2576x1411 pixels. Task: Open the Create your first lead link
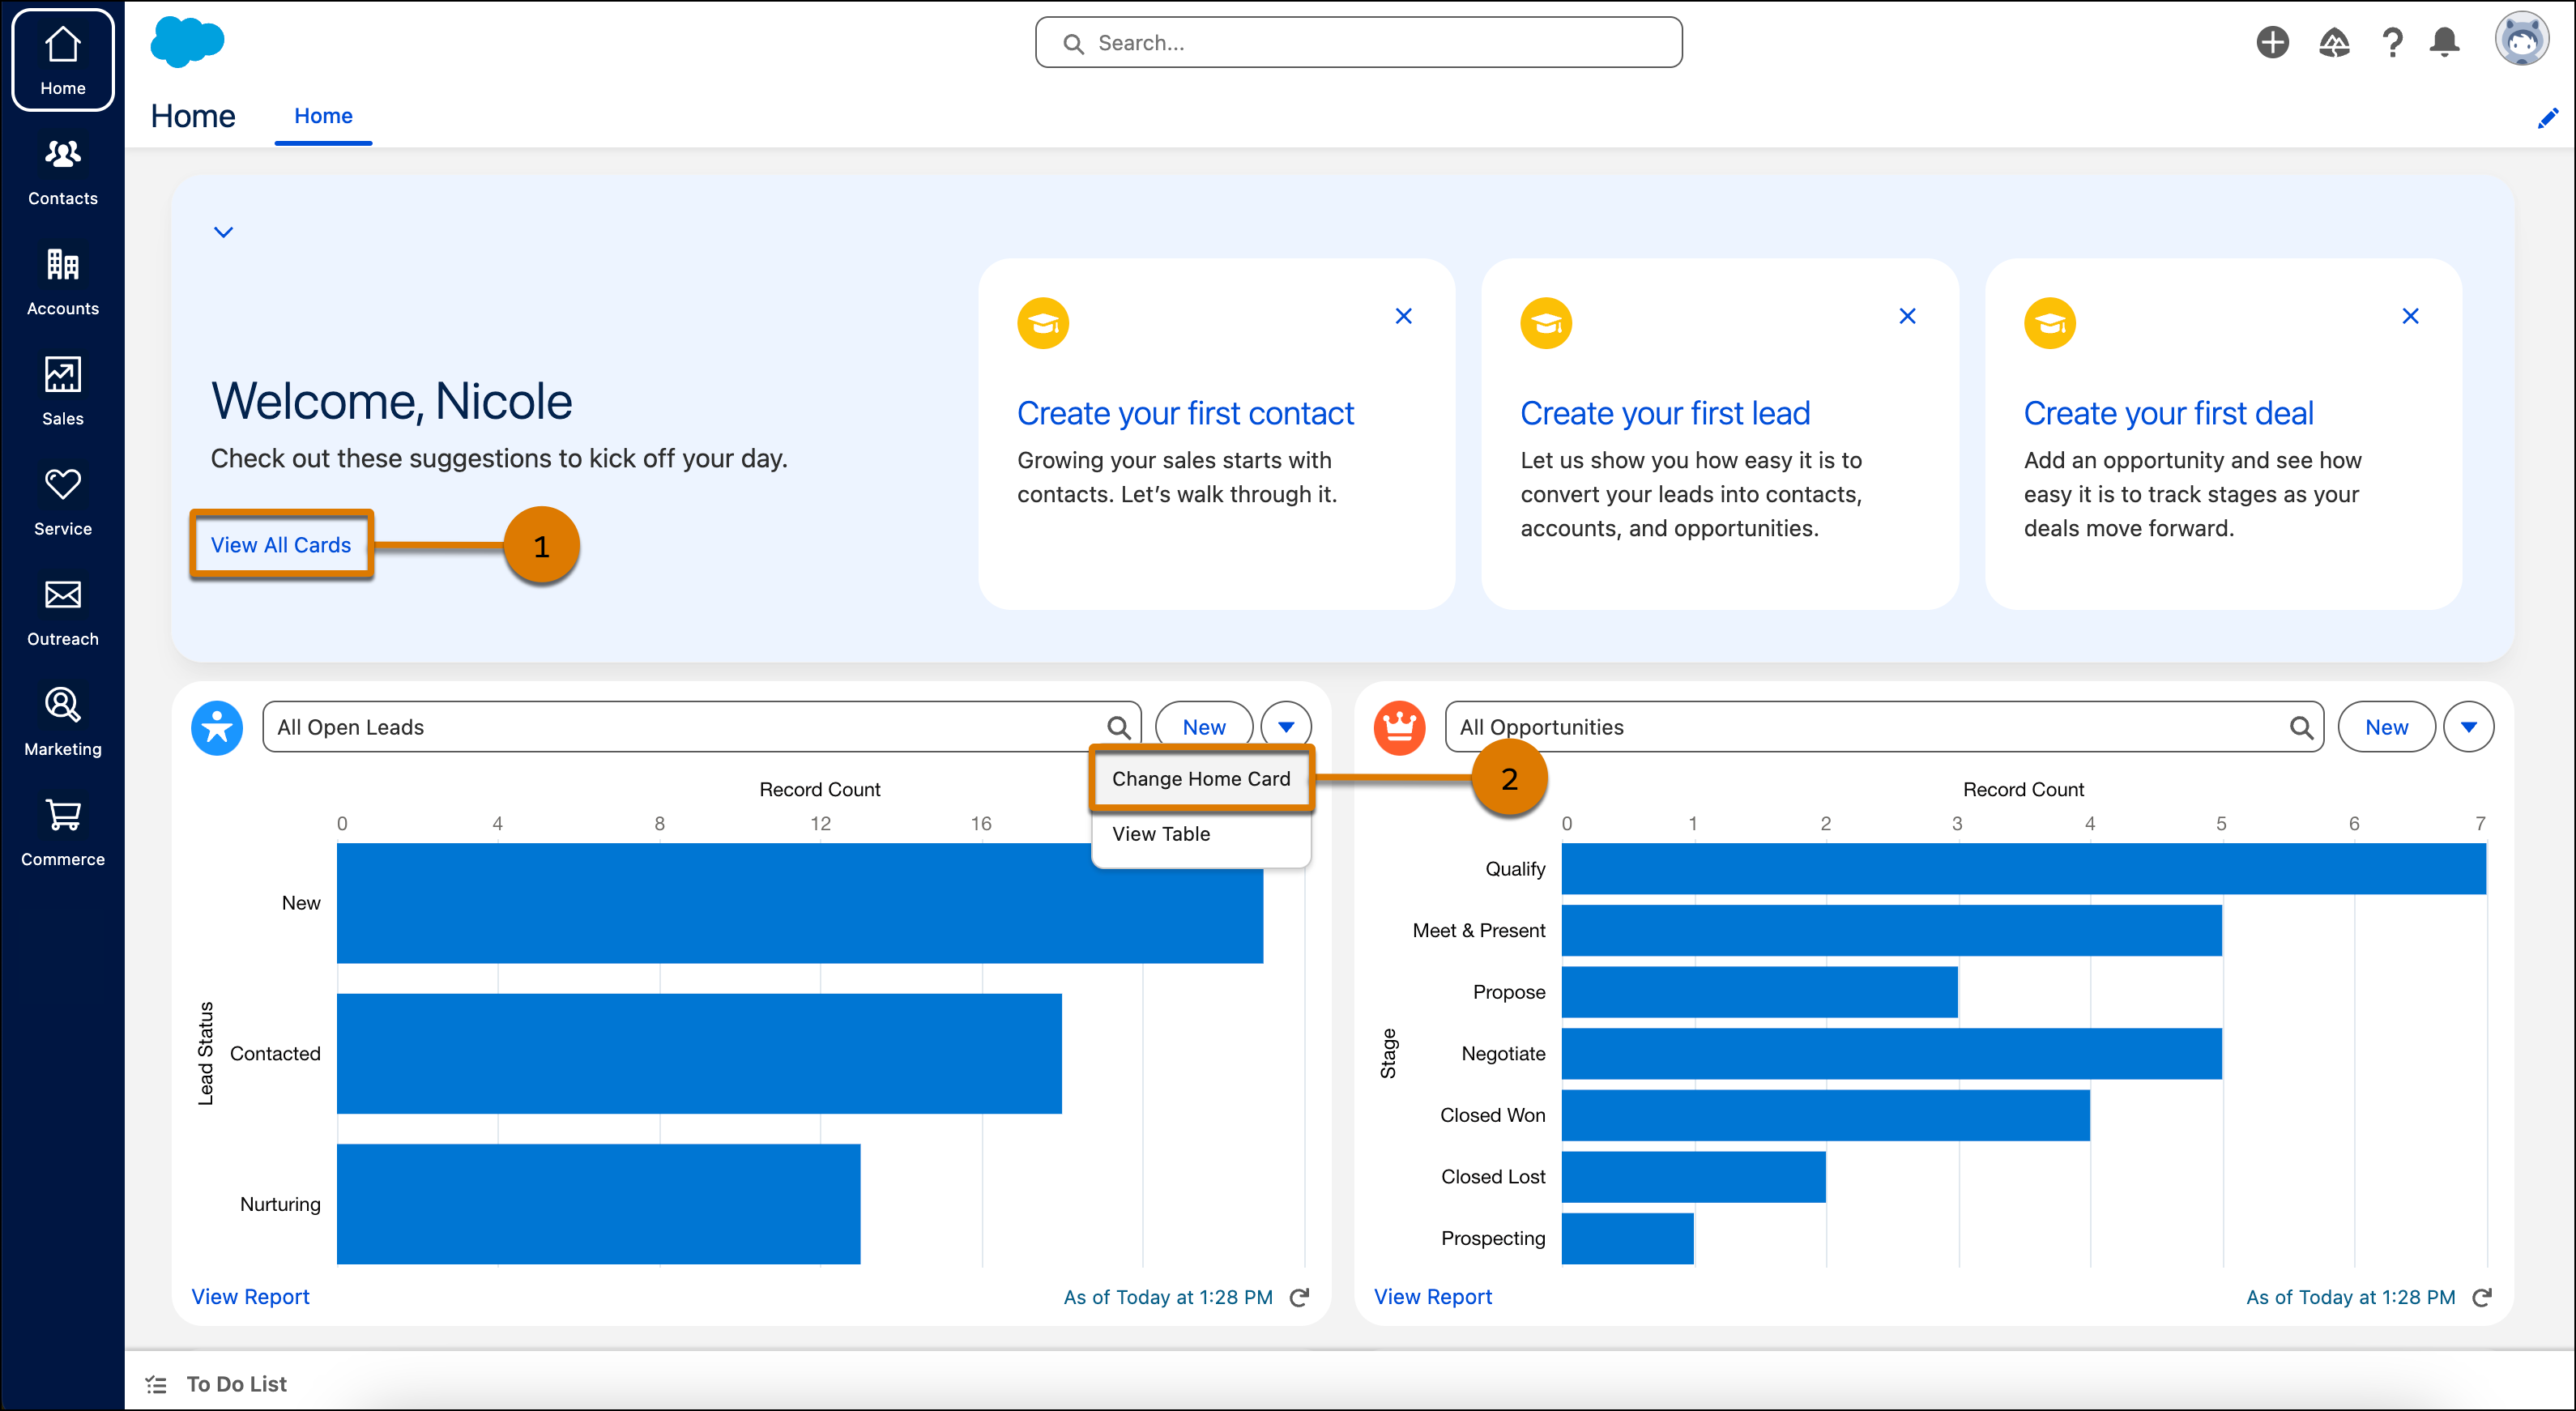coord(1665,413)
